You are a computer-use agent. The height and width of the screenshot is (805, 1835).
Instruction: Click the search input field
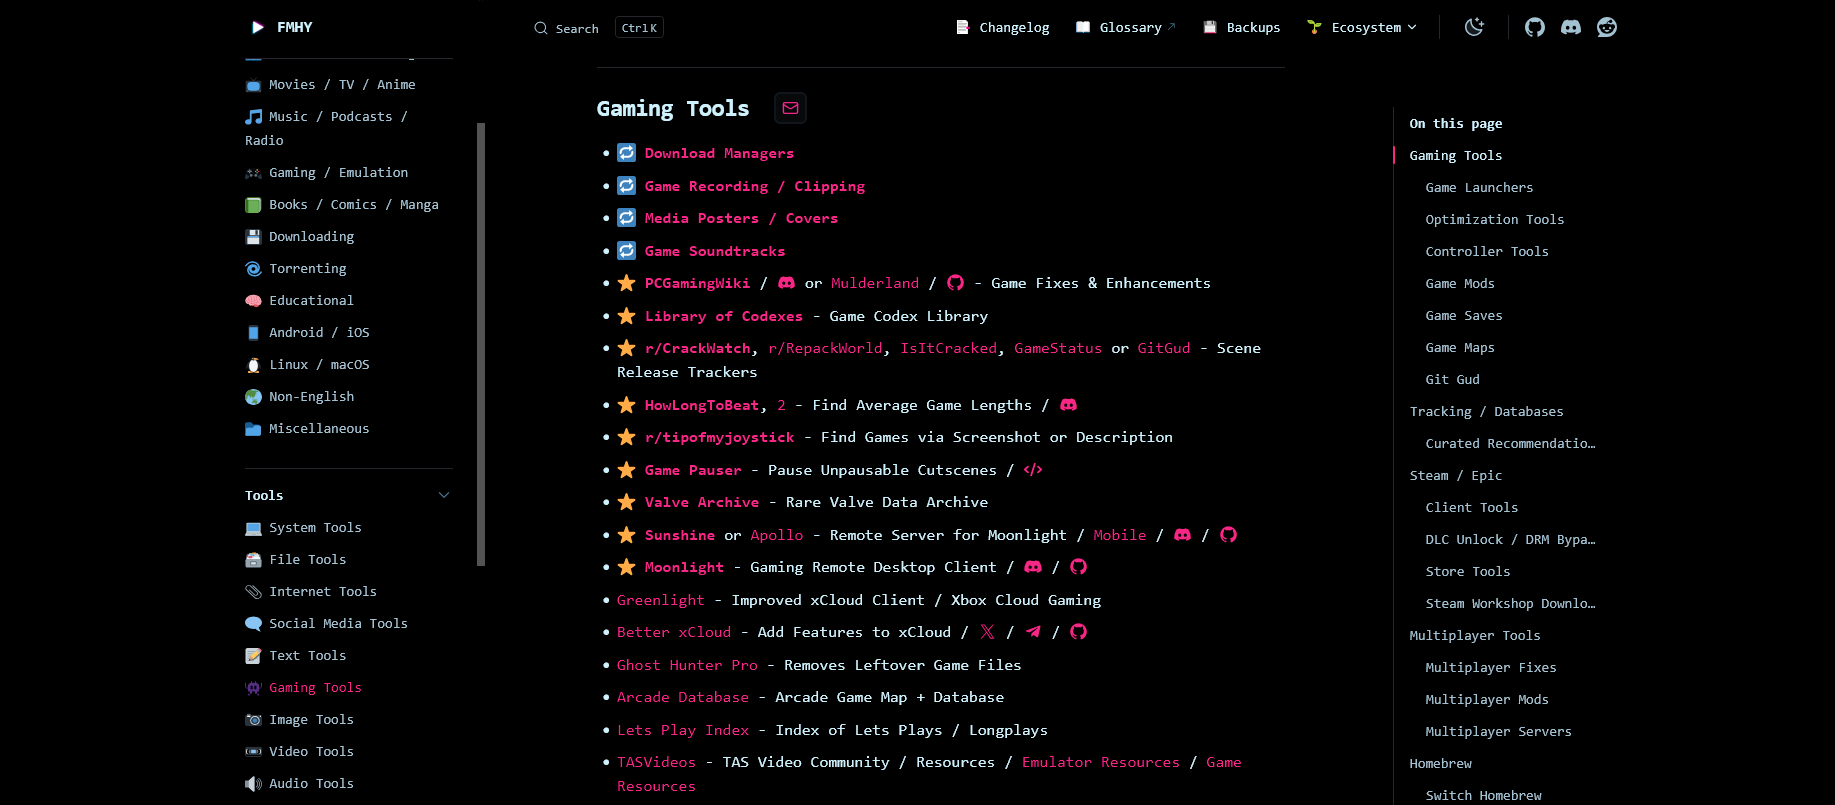pos(598,28)
